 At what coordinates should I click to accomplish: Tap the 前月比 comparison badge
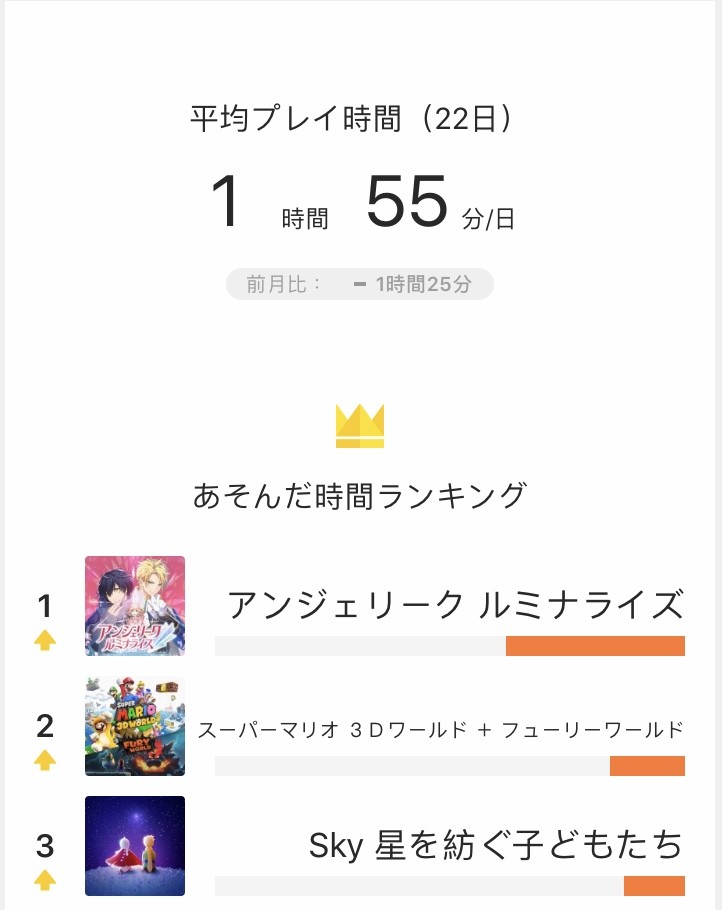pyautogui.click(x=360, y=284)
